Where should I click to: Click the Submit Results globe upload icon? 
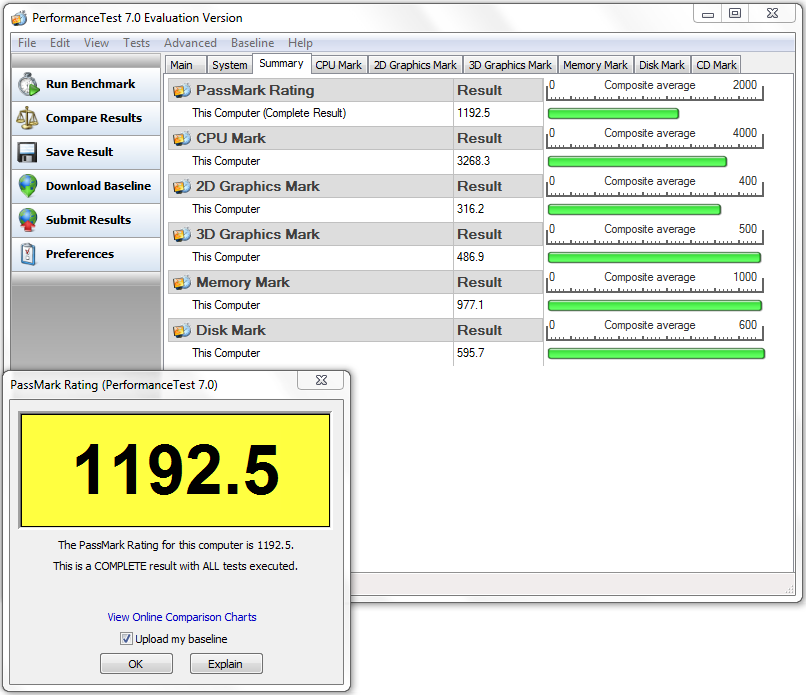(28, 220)
